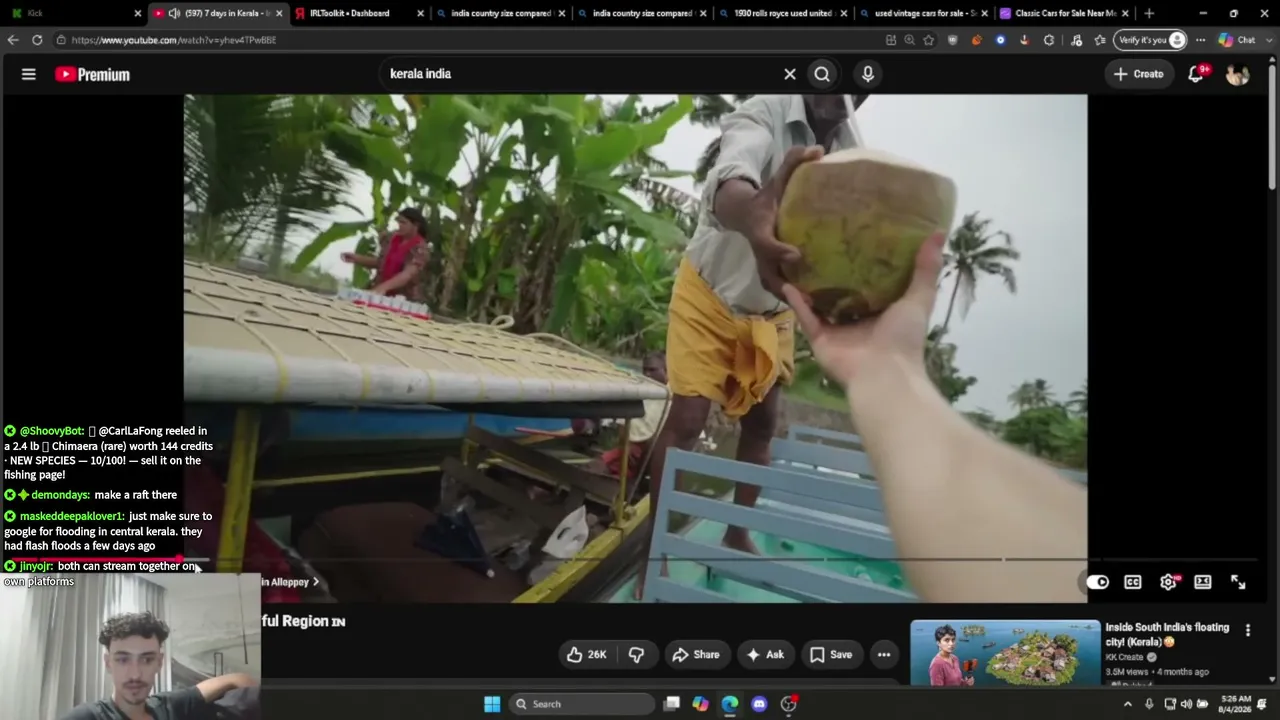
Task: Open the system tray volume control
Action: click(x=1186, y=704)
